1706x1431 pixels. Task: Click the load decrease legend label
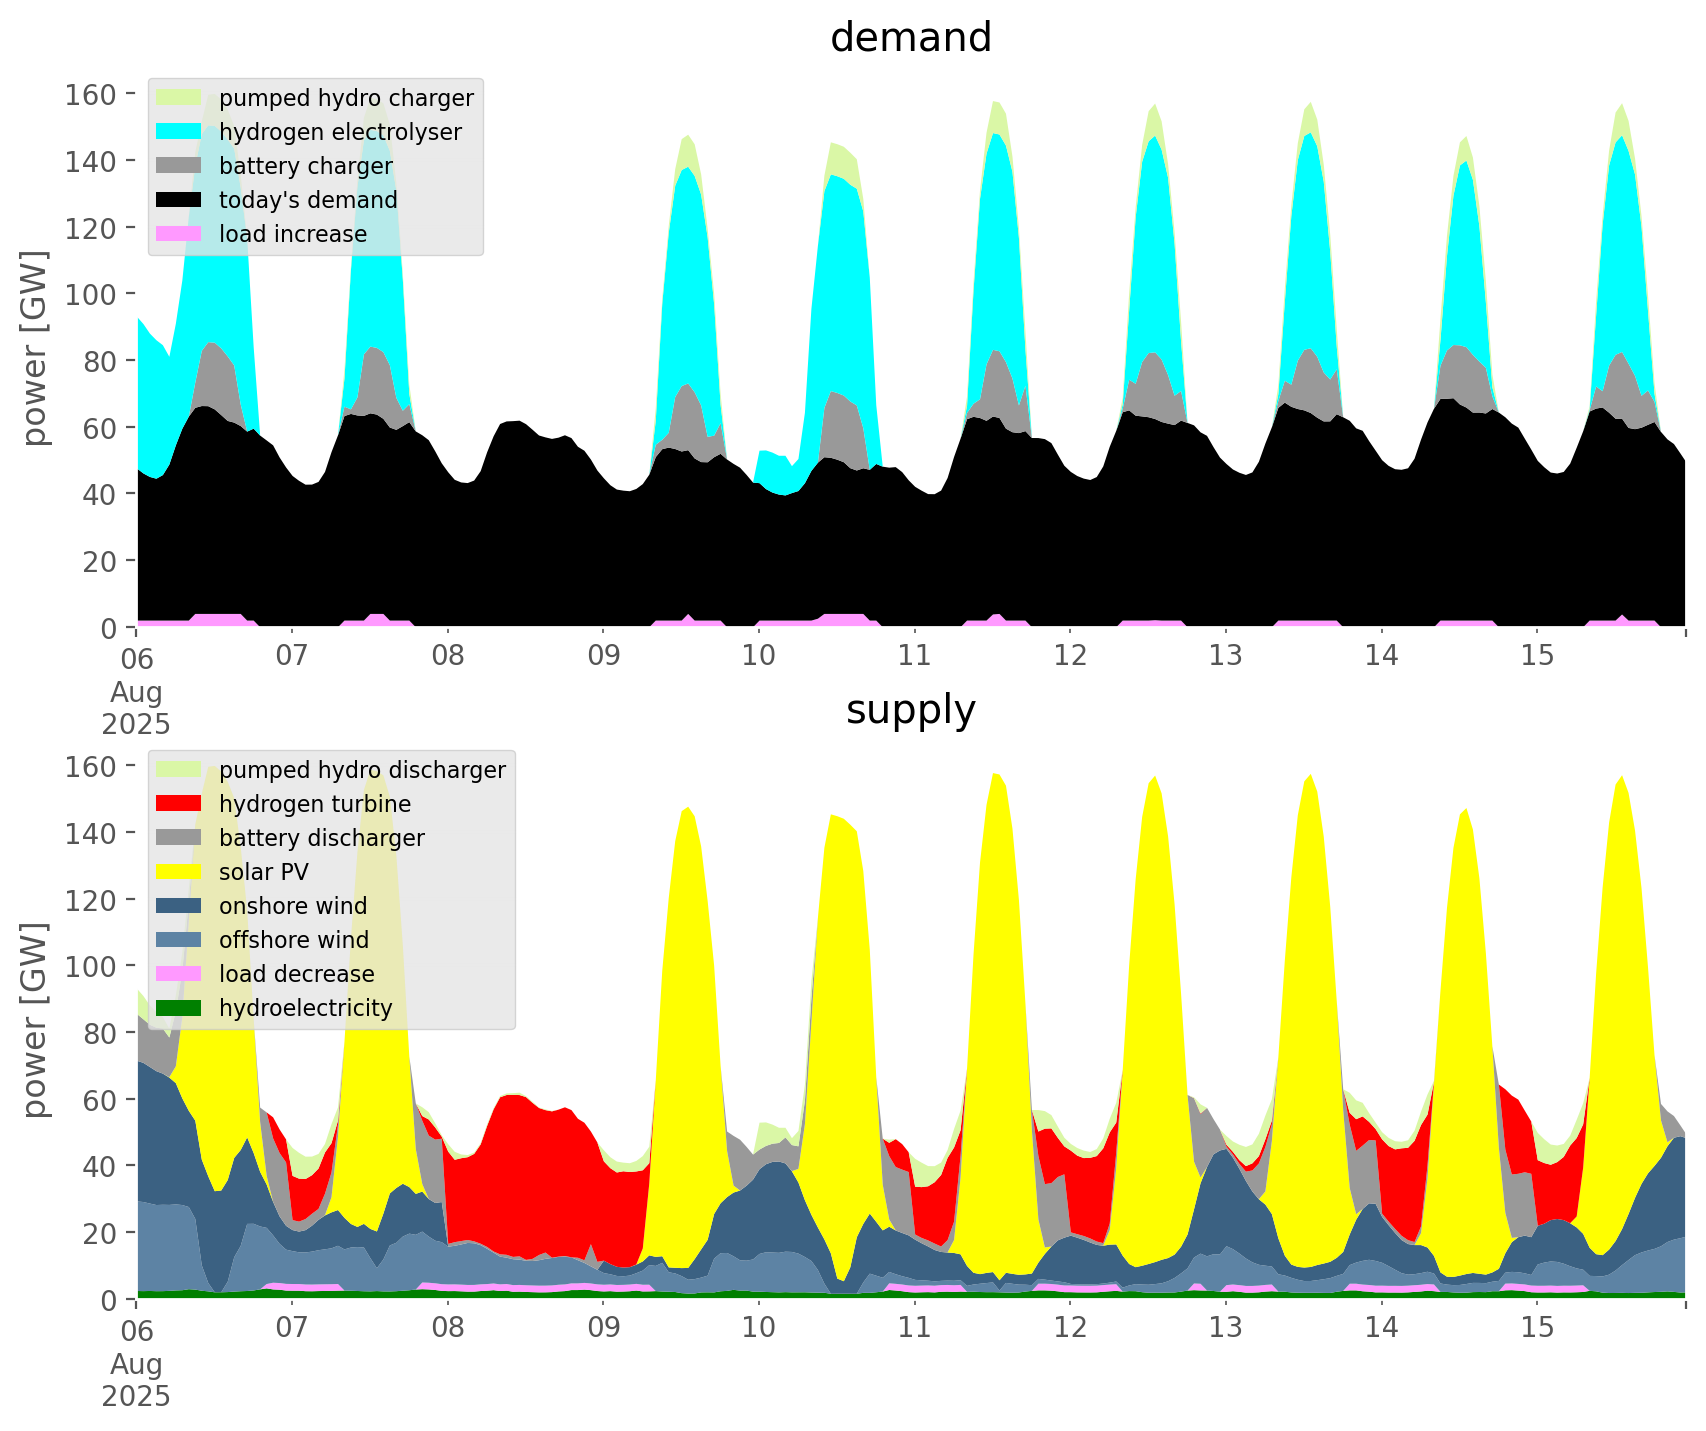coord(296,974)
